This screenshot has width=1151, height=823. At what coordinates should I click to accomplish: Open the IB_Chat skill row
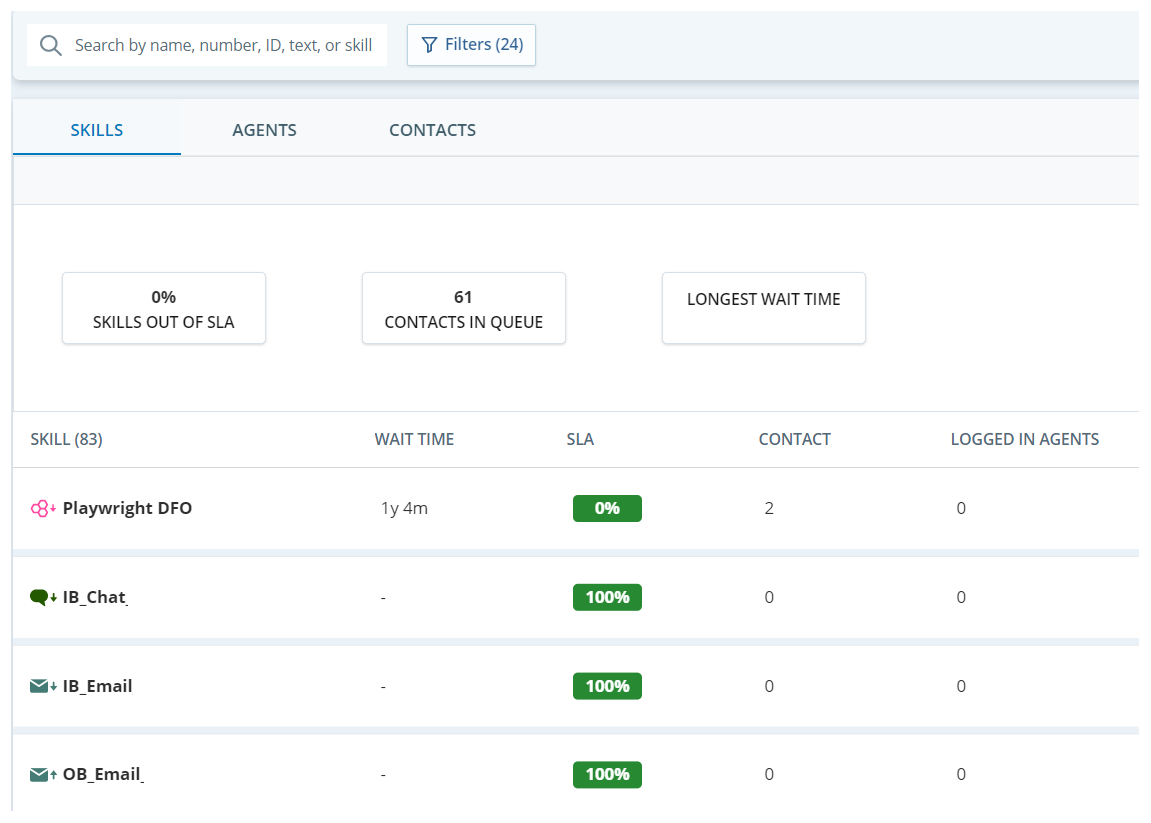(576, 597)
